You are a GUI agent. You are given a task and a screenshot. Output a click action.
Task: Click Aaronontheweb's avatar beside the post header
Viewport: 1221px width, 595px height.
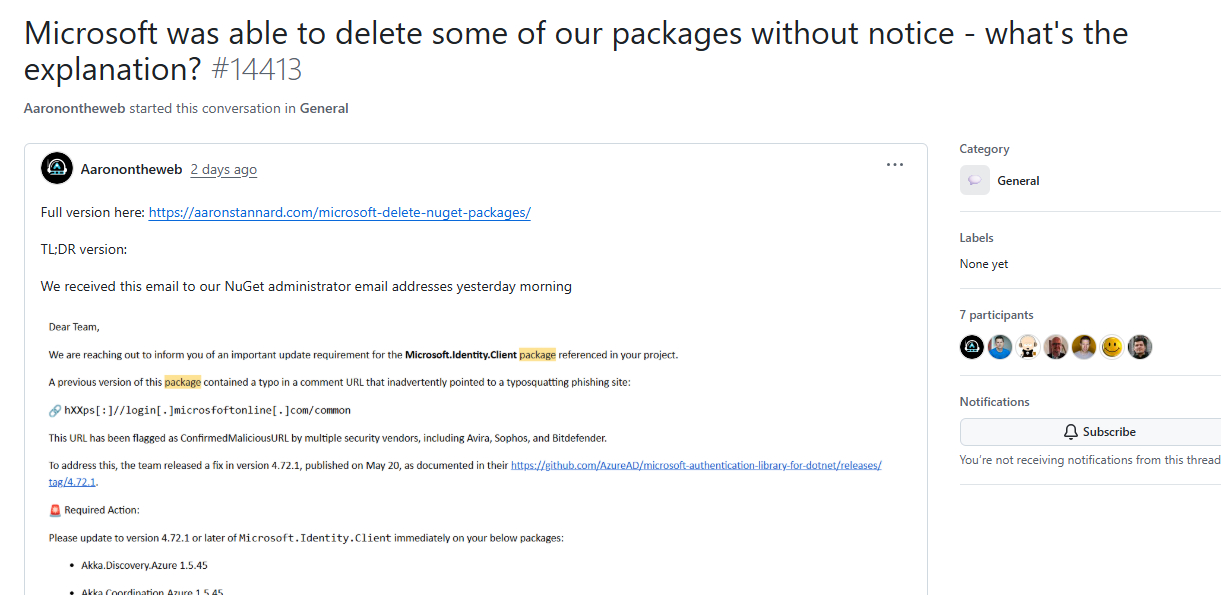click(57, 168)
